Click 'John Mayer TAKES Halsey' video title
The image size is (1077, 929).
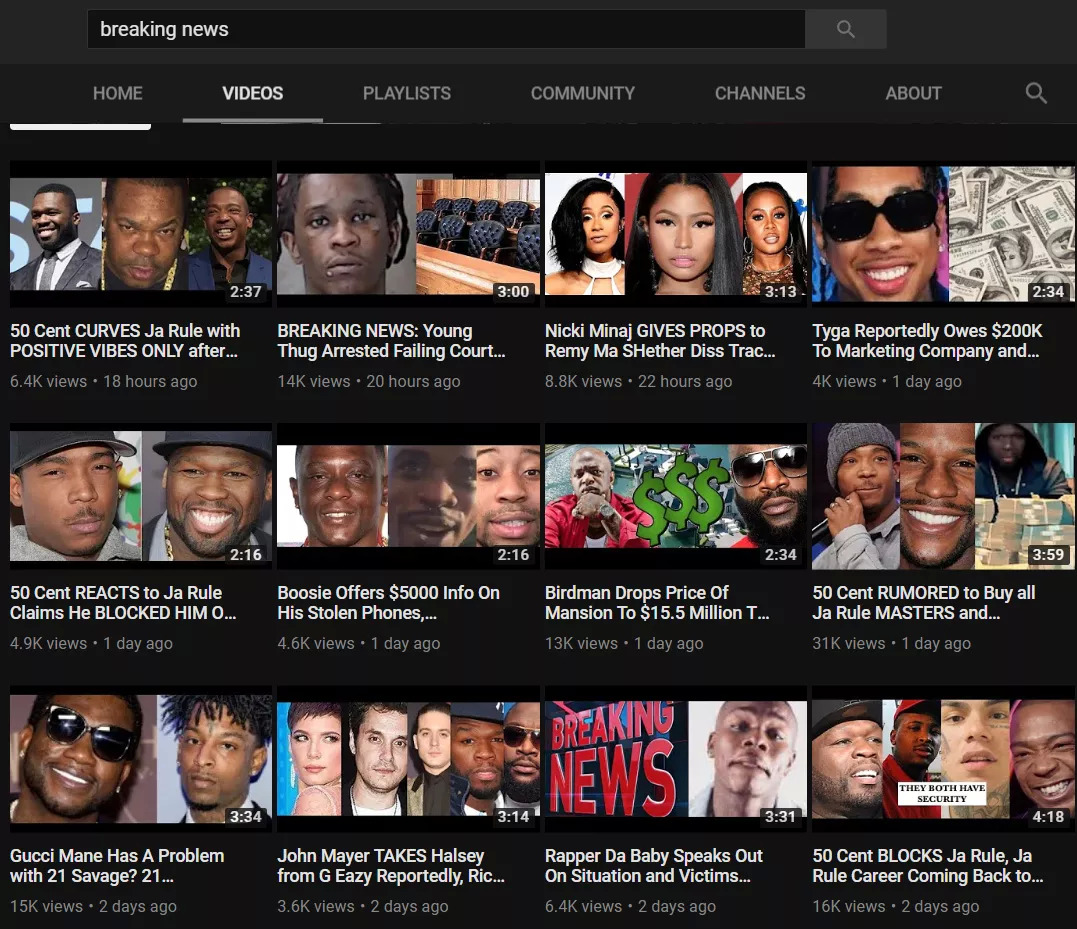390,866
